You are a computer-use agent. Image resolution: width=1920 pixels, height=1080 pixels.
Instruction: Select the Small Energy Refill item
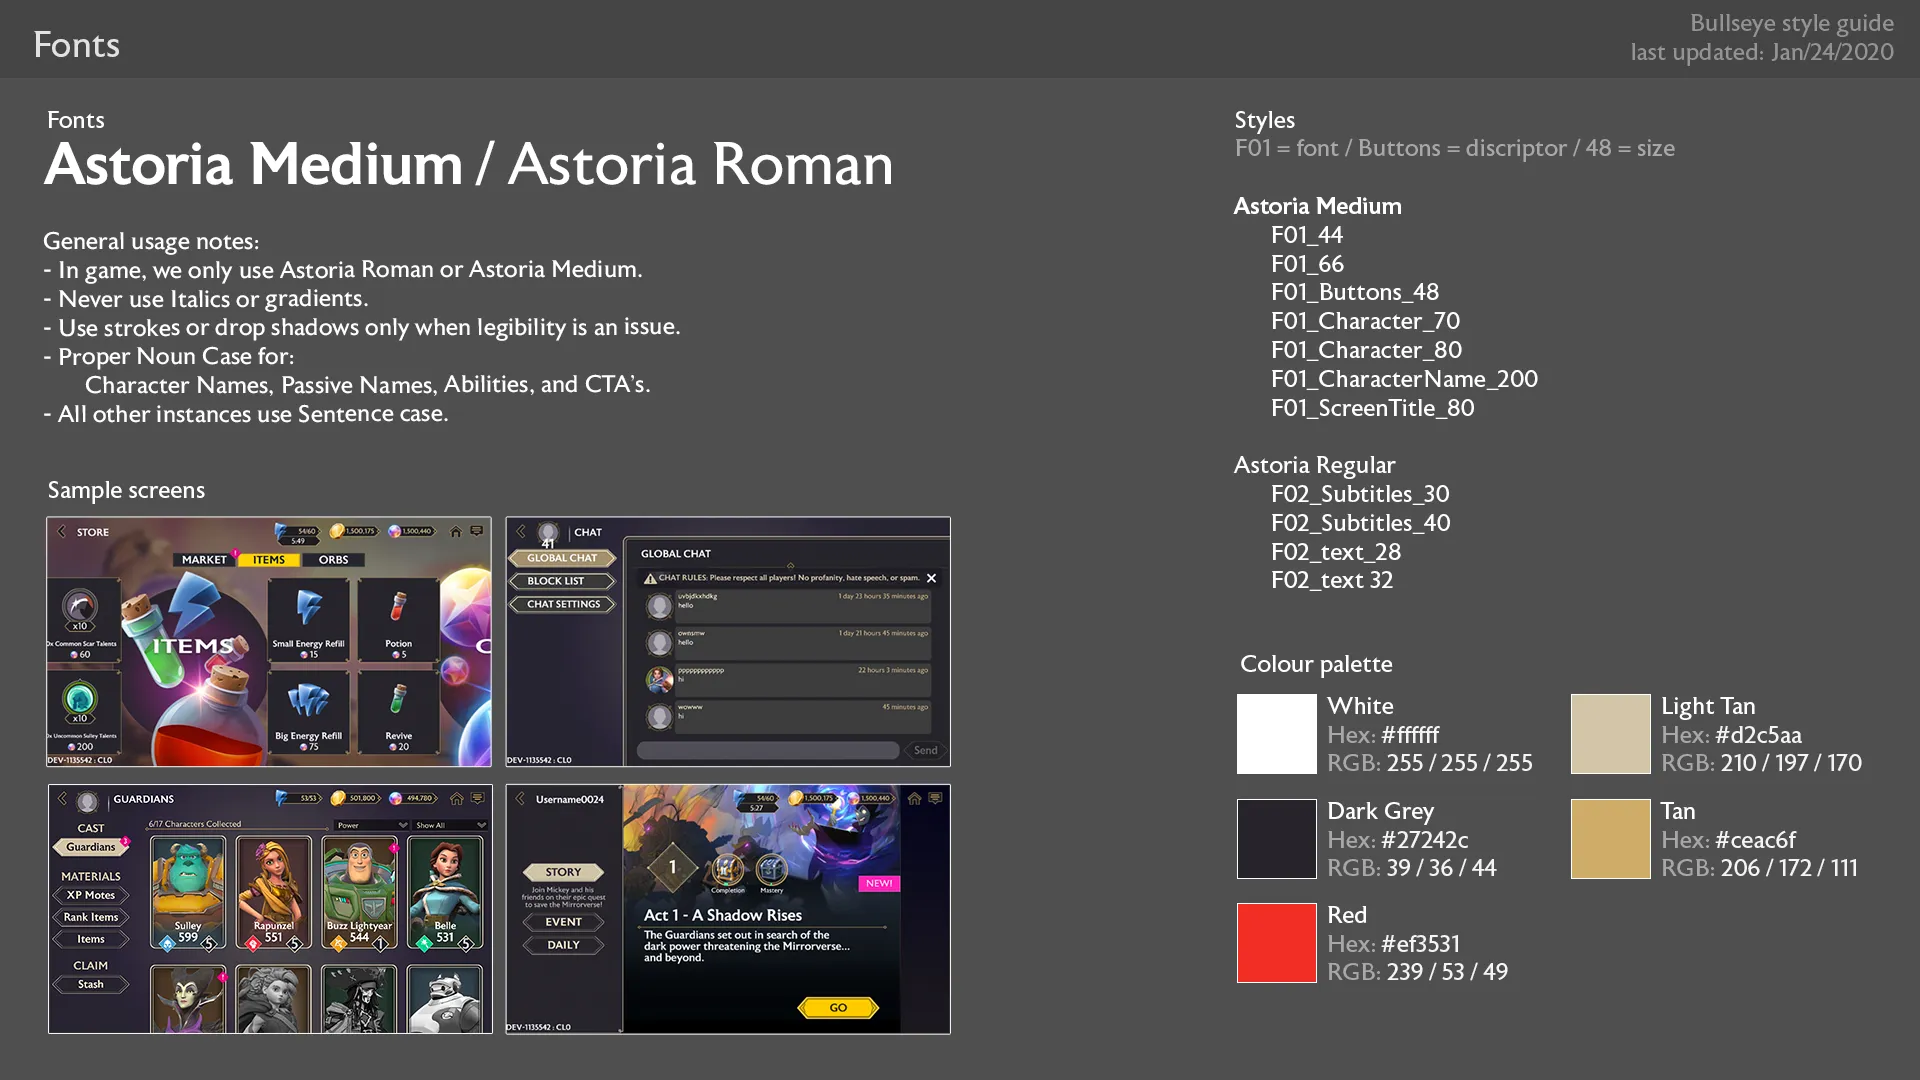(308, 620)
